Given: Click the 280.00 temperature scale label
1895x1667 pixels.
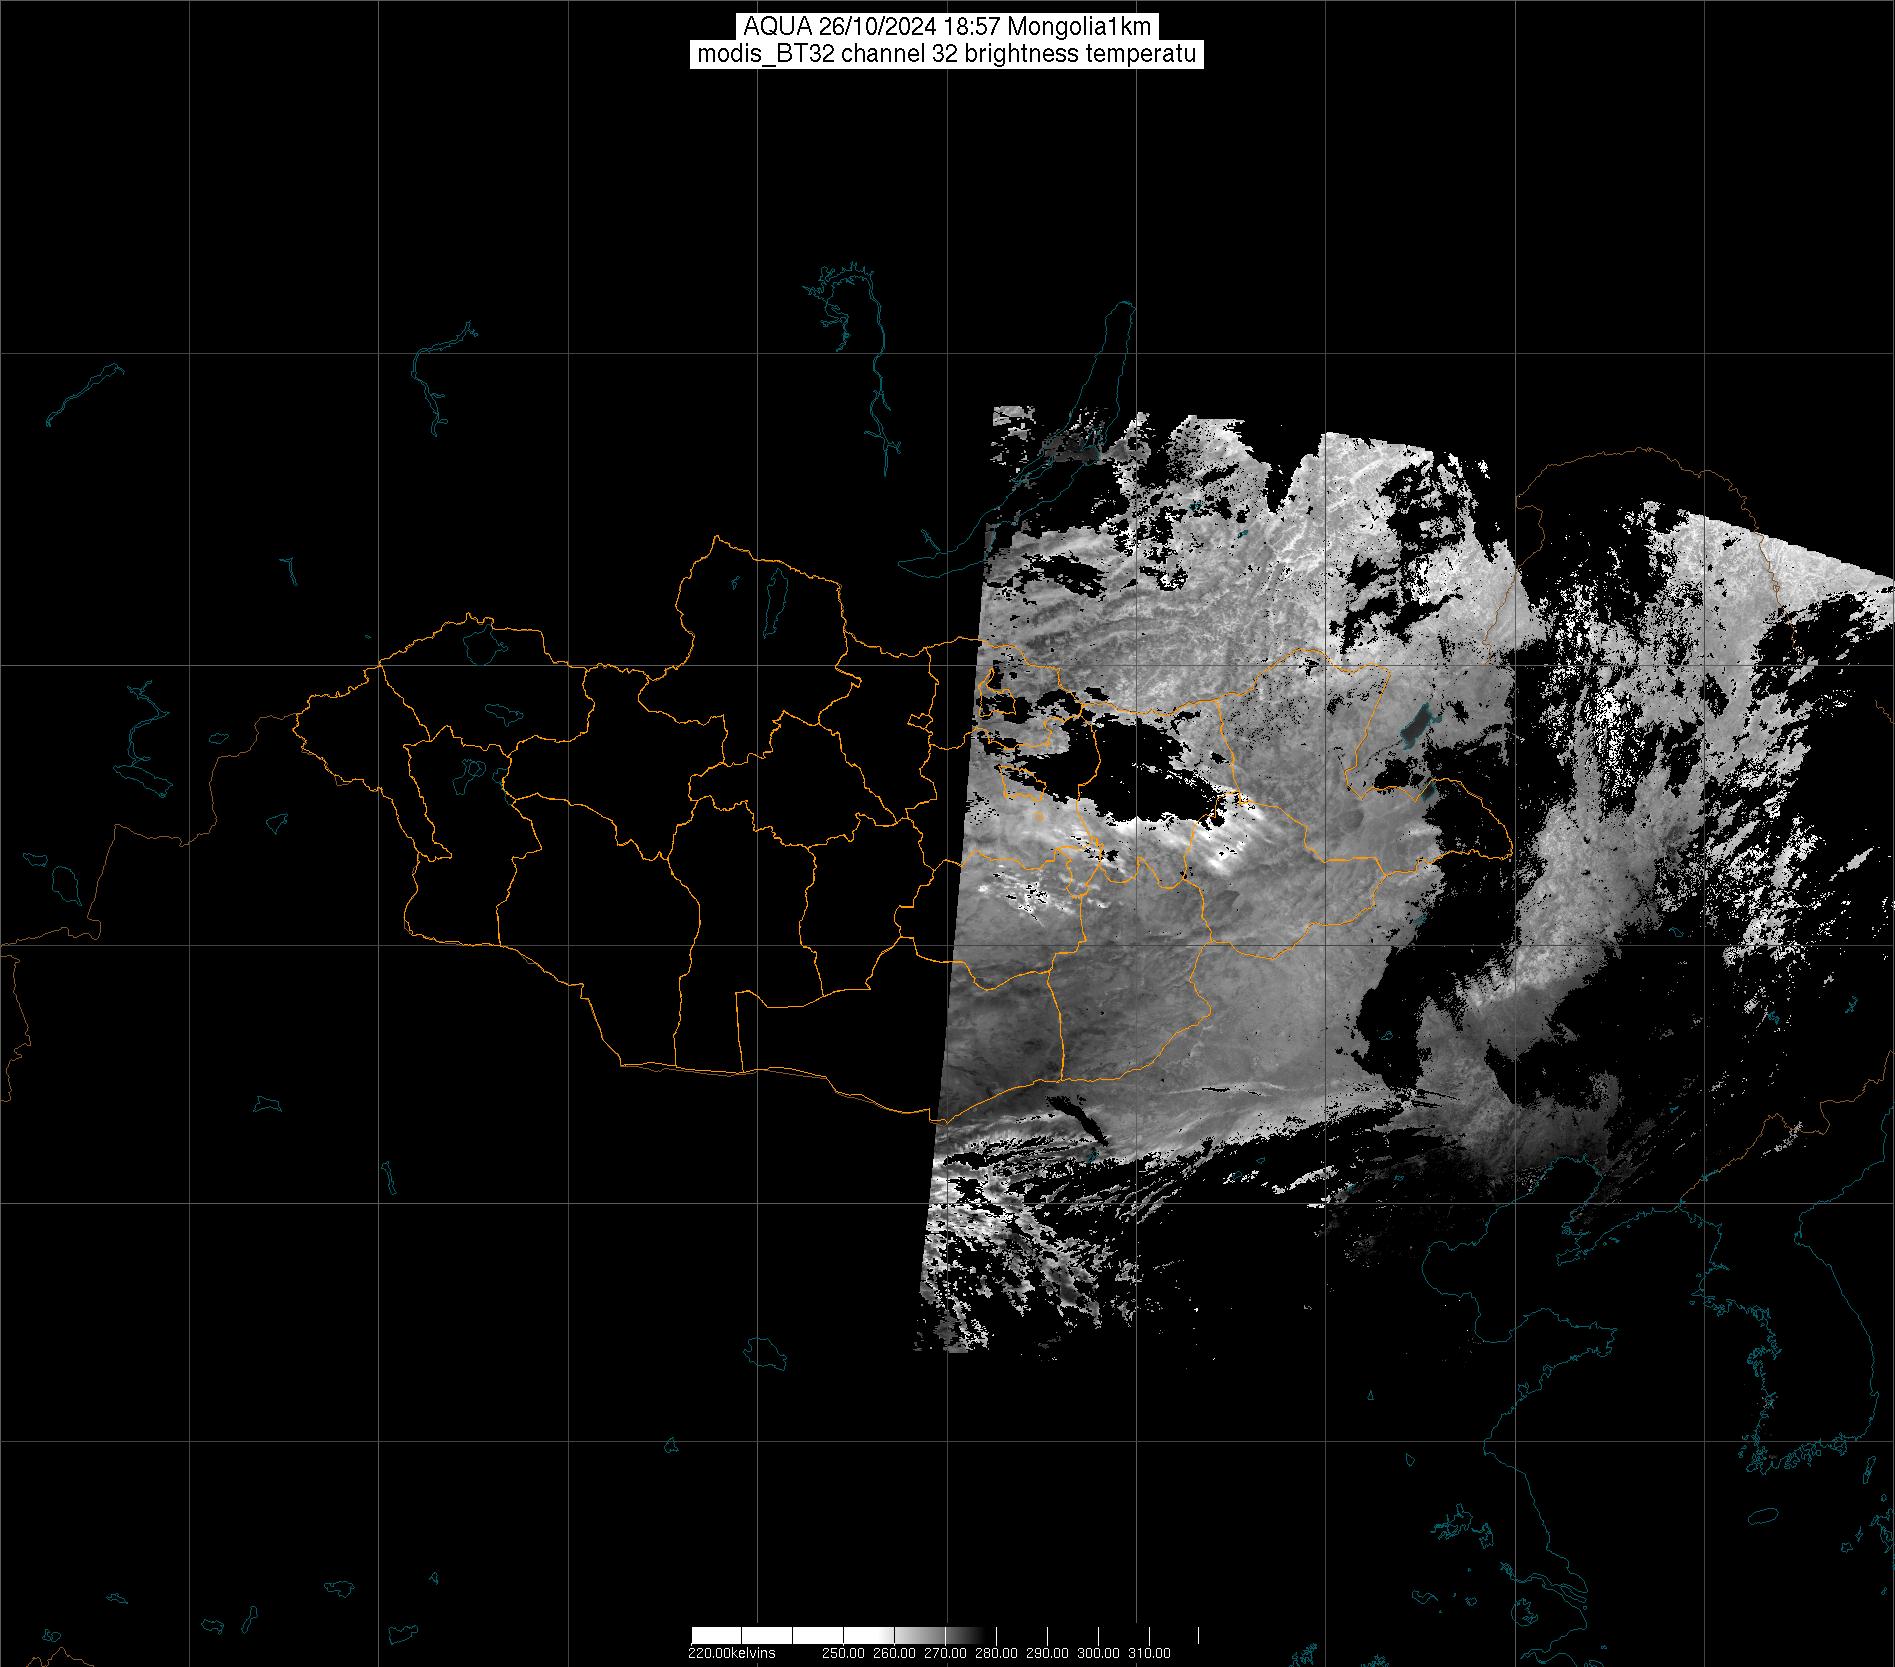Looking at the screenshot, I should pyautogui.click(x=996, y=1652).
